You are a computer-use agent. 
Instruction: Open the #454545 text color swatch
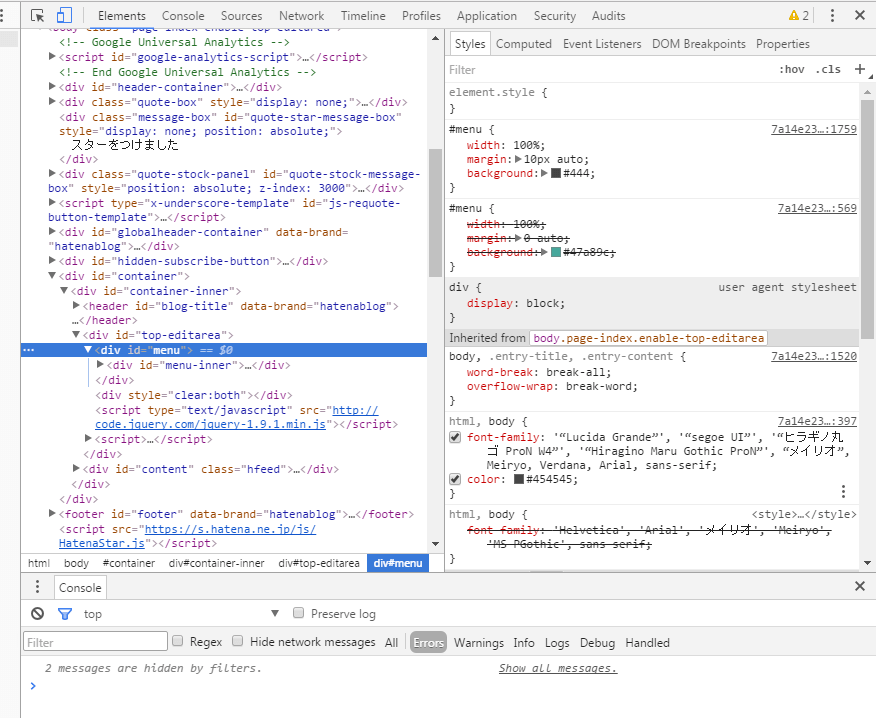click(x=519, y=479)
